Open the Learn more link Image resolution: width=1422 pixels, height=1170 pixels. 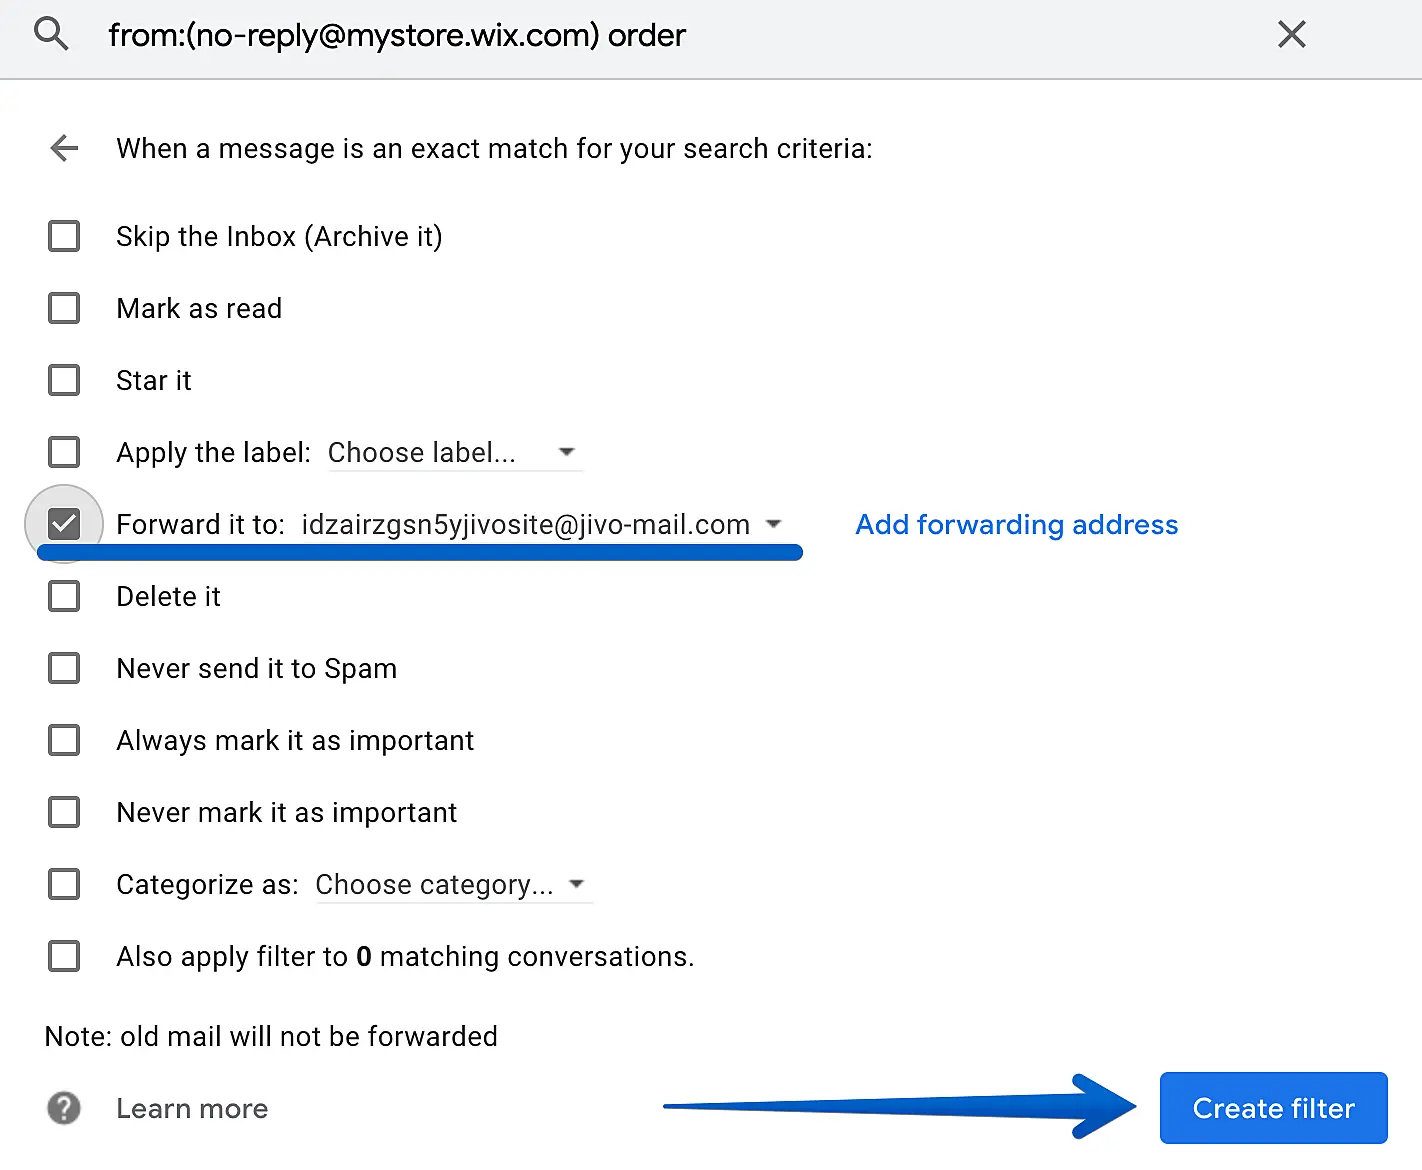point(192,1108)
